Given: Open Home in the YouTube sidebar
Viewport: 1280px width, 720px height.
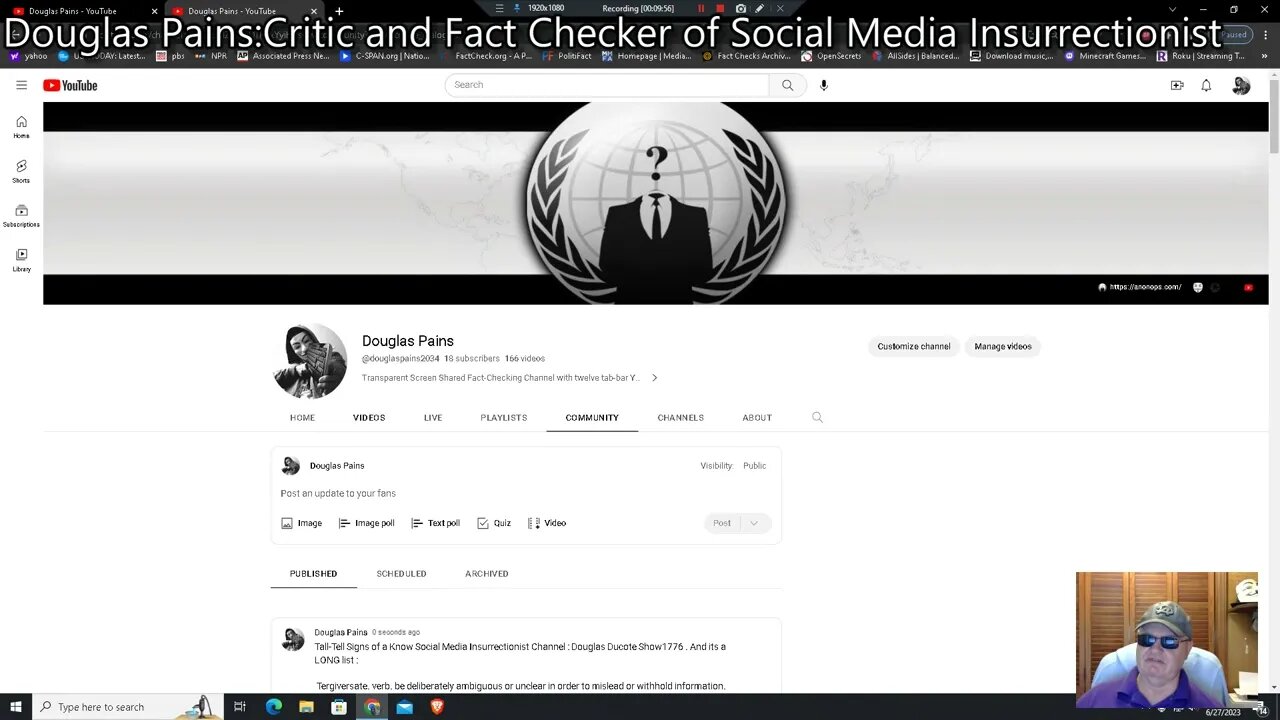Looking at the screenshot, I should pyautogui.click(x=21, y=127).
